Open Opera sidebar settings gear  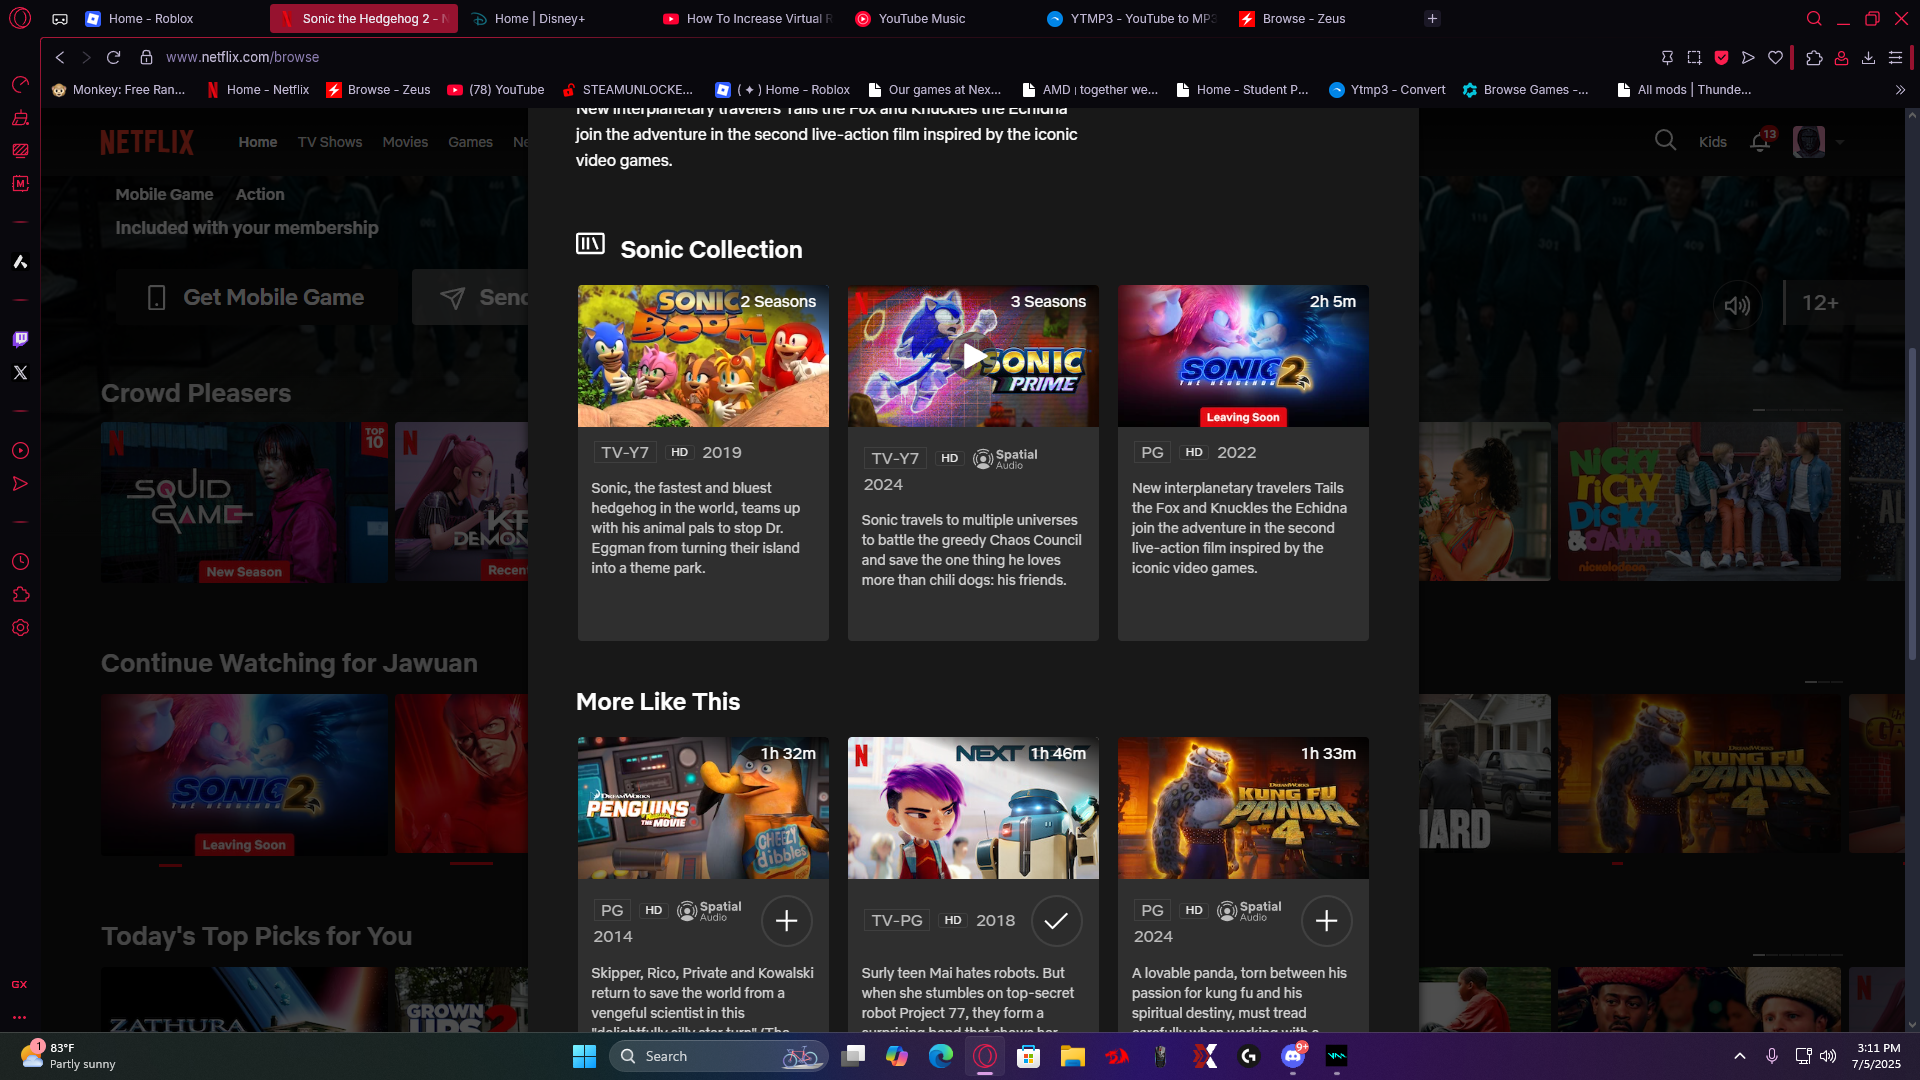coord(20,628)
